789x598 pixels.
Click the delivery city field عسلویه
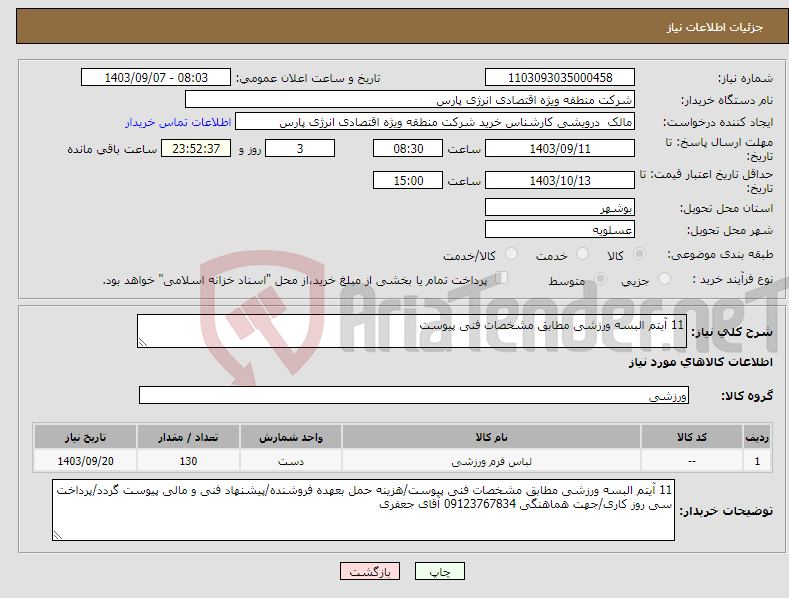click(x=560, y=230)
